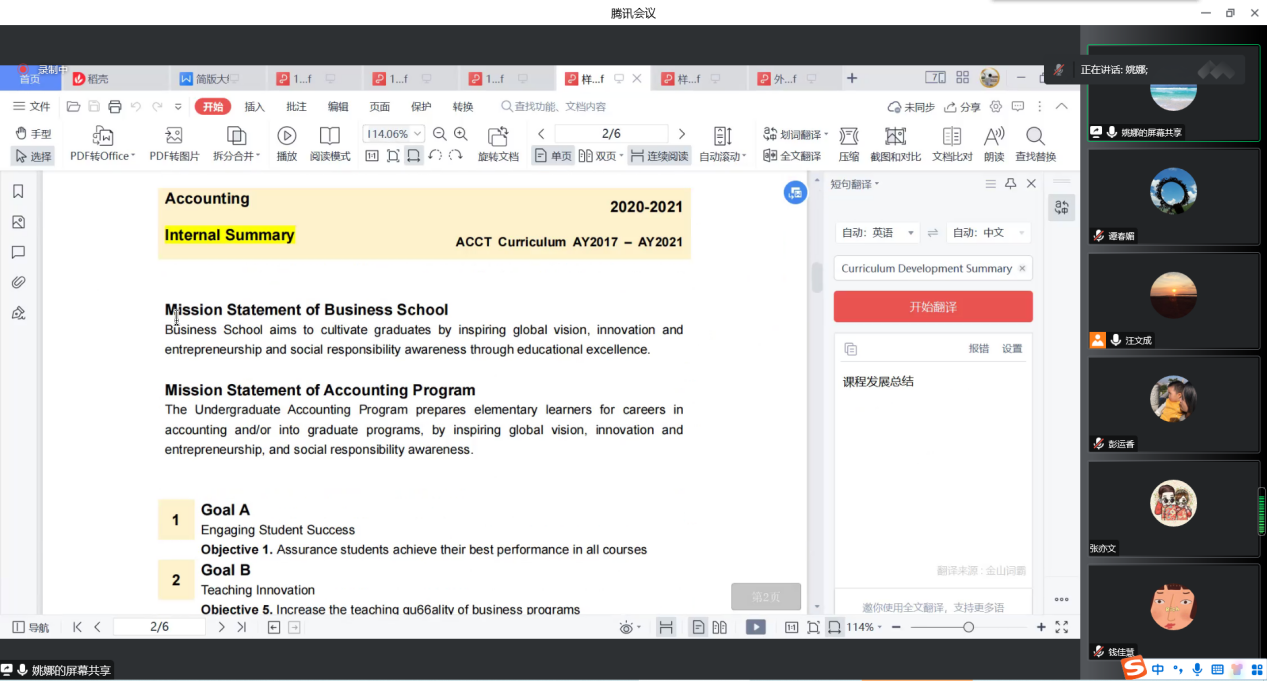Open target language 自动:中文 dropdown
The image size is (1267, 681).
tap(988, 232)
